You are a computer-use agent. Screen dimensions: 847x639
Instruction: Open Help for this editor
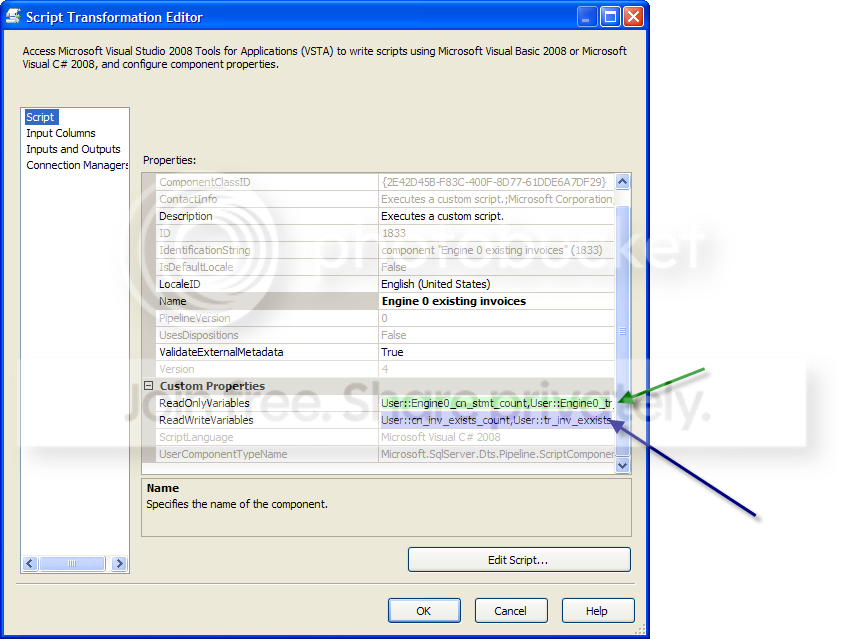(x=597, y=610)
